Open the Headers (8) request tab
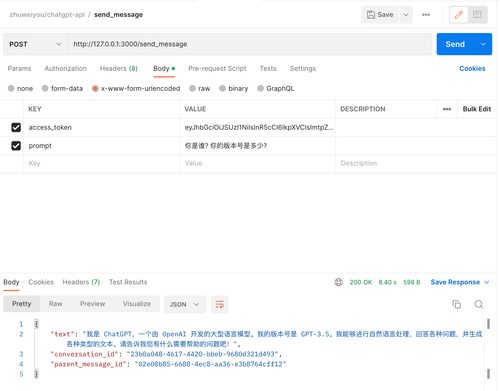 pos(119,68)
